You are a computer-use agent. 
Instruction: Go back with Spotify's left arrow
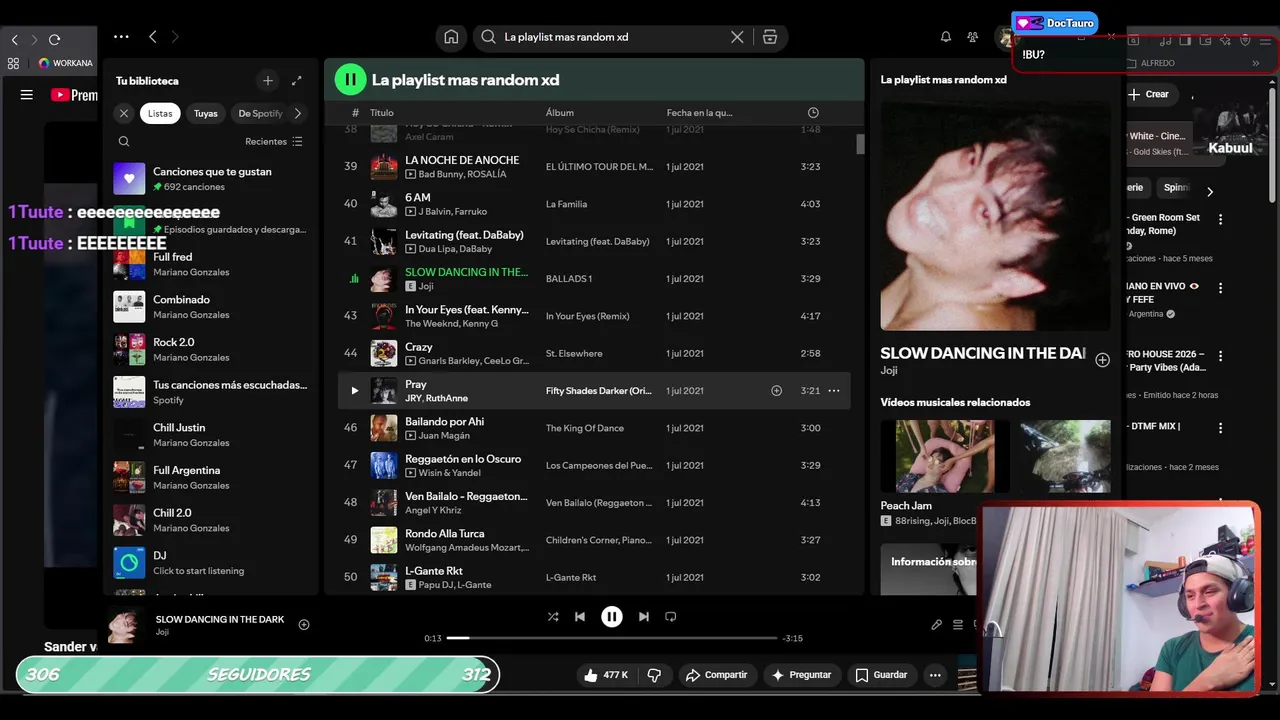(x=153, y=37)
